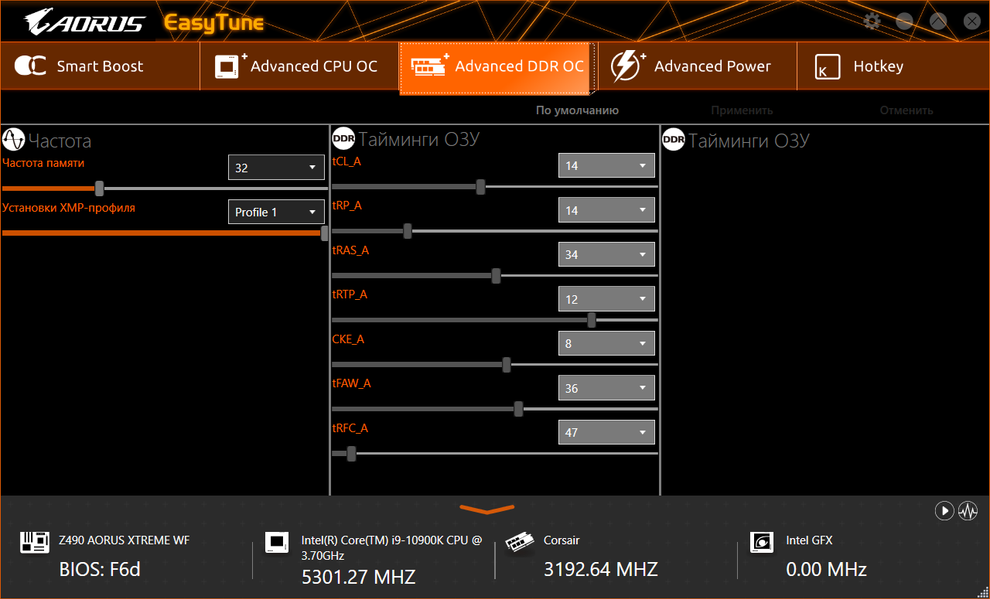Viewport: 990px width, 599px height.
Task: Minimize the EasyTune window
Action: coord(905,21)
